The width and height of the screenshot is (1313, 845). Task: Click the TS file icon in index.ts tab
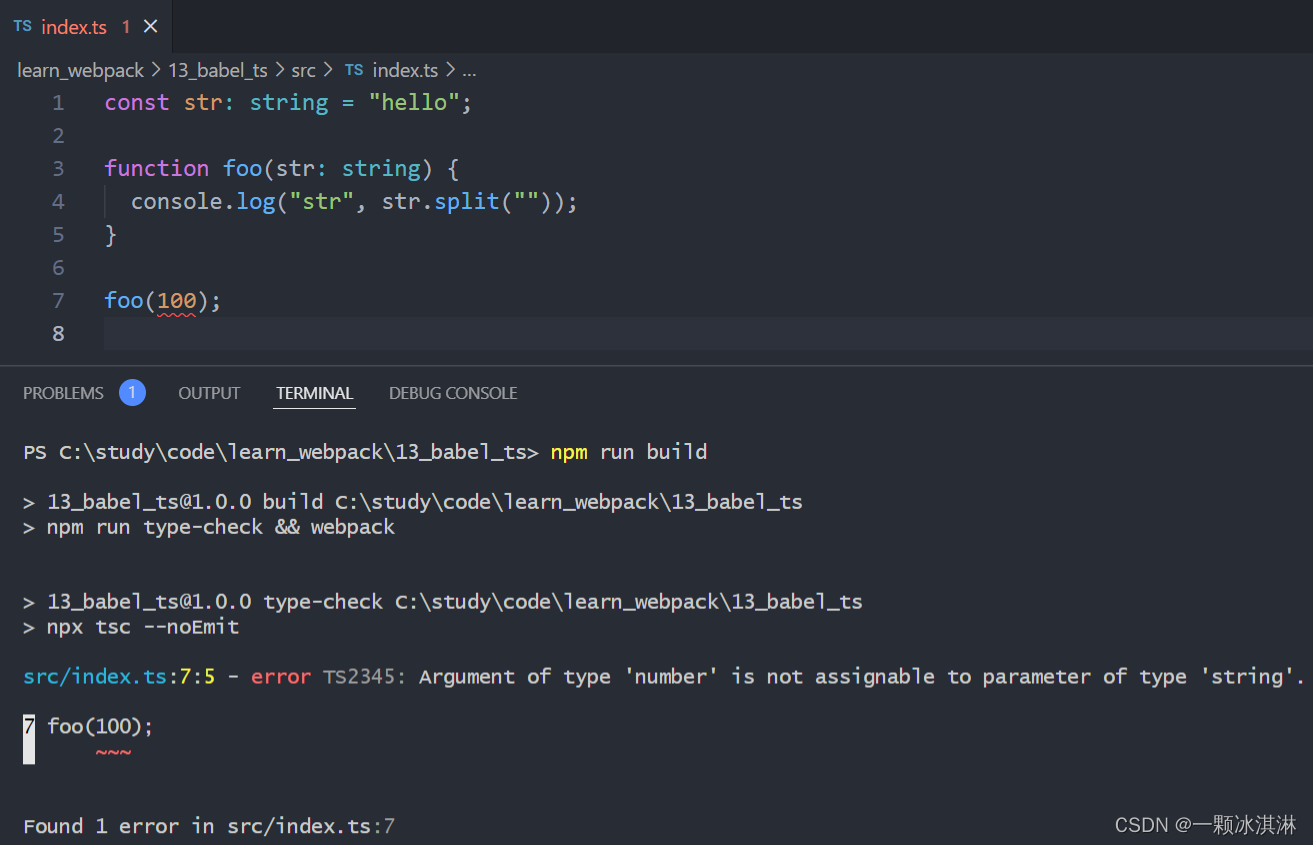click(x=22, y=27)
